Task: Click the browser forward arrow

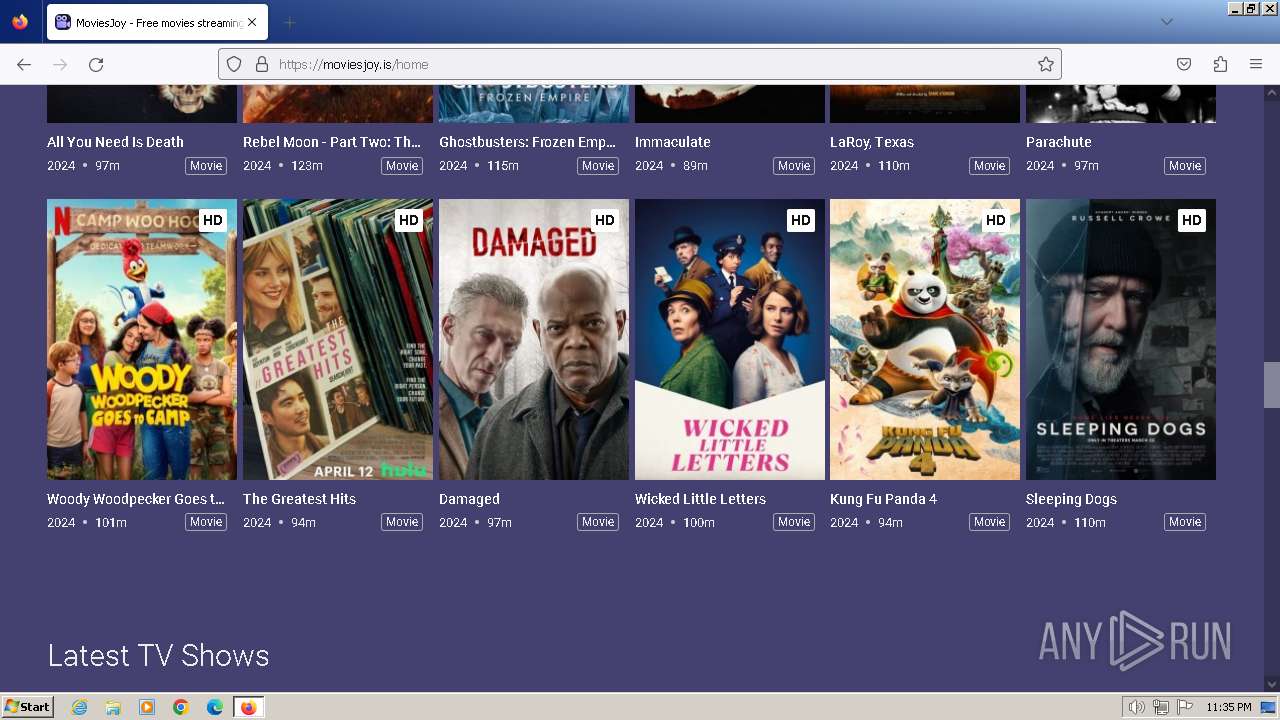Action: click(60, 64)
